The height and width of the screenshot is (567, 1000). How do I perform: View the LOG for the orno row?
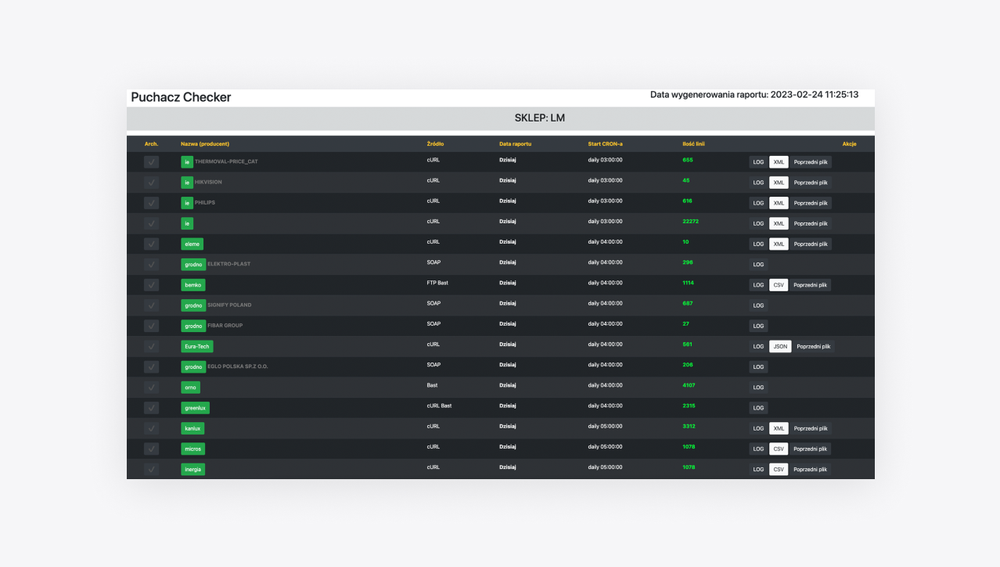(758, 388)
